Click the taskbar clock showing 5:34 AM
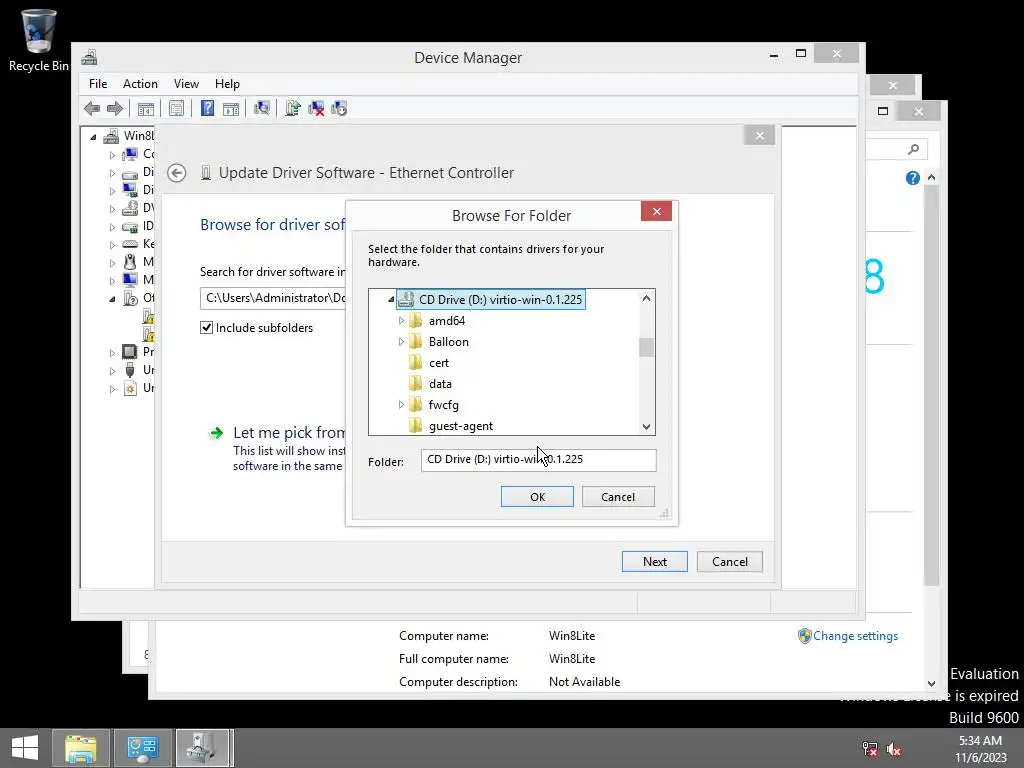The width and height of the screenshot is (1024, 768). click(980, 749)
